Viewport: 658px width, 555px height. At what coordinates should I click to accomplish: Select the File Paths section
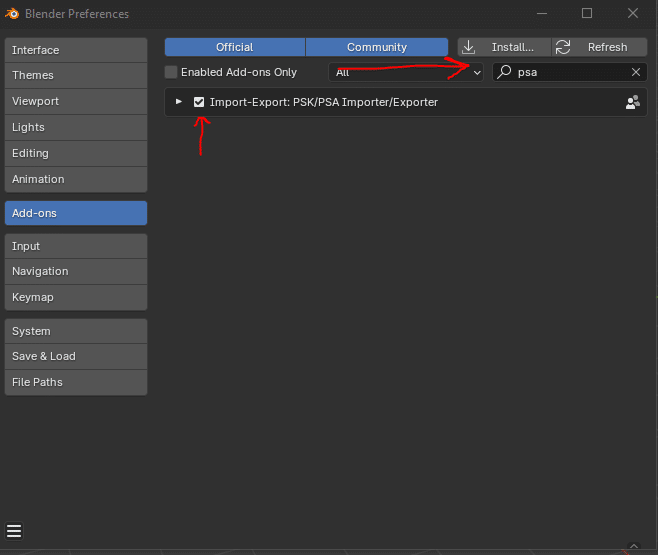click(76, 383)
